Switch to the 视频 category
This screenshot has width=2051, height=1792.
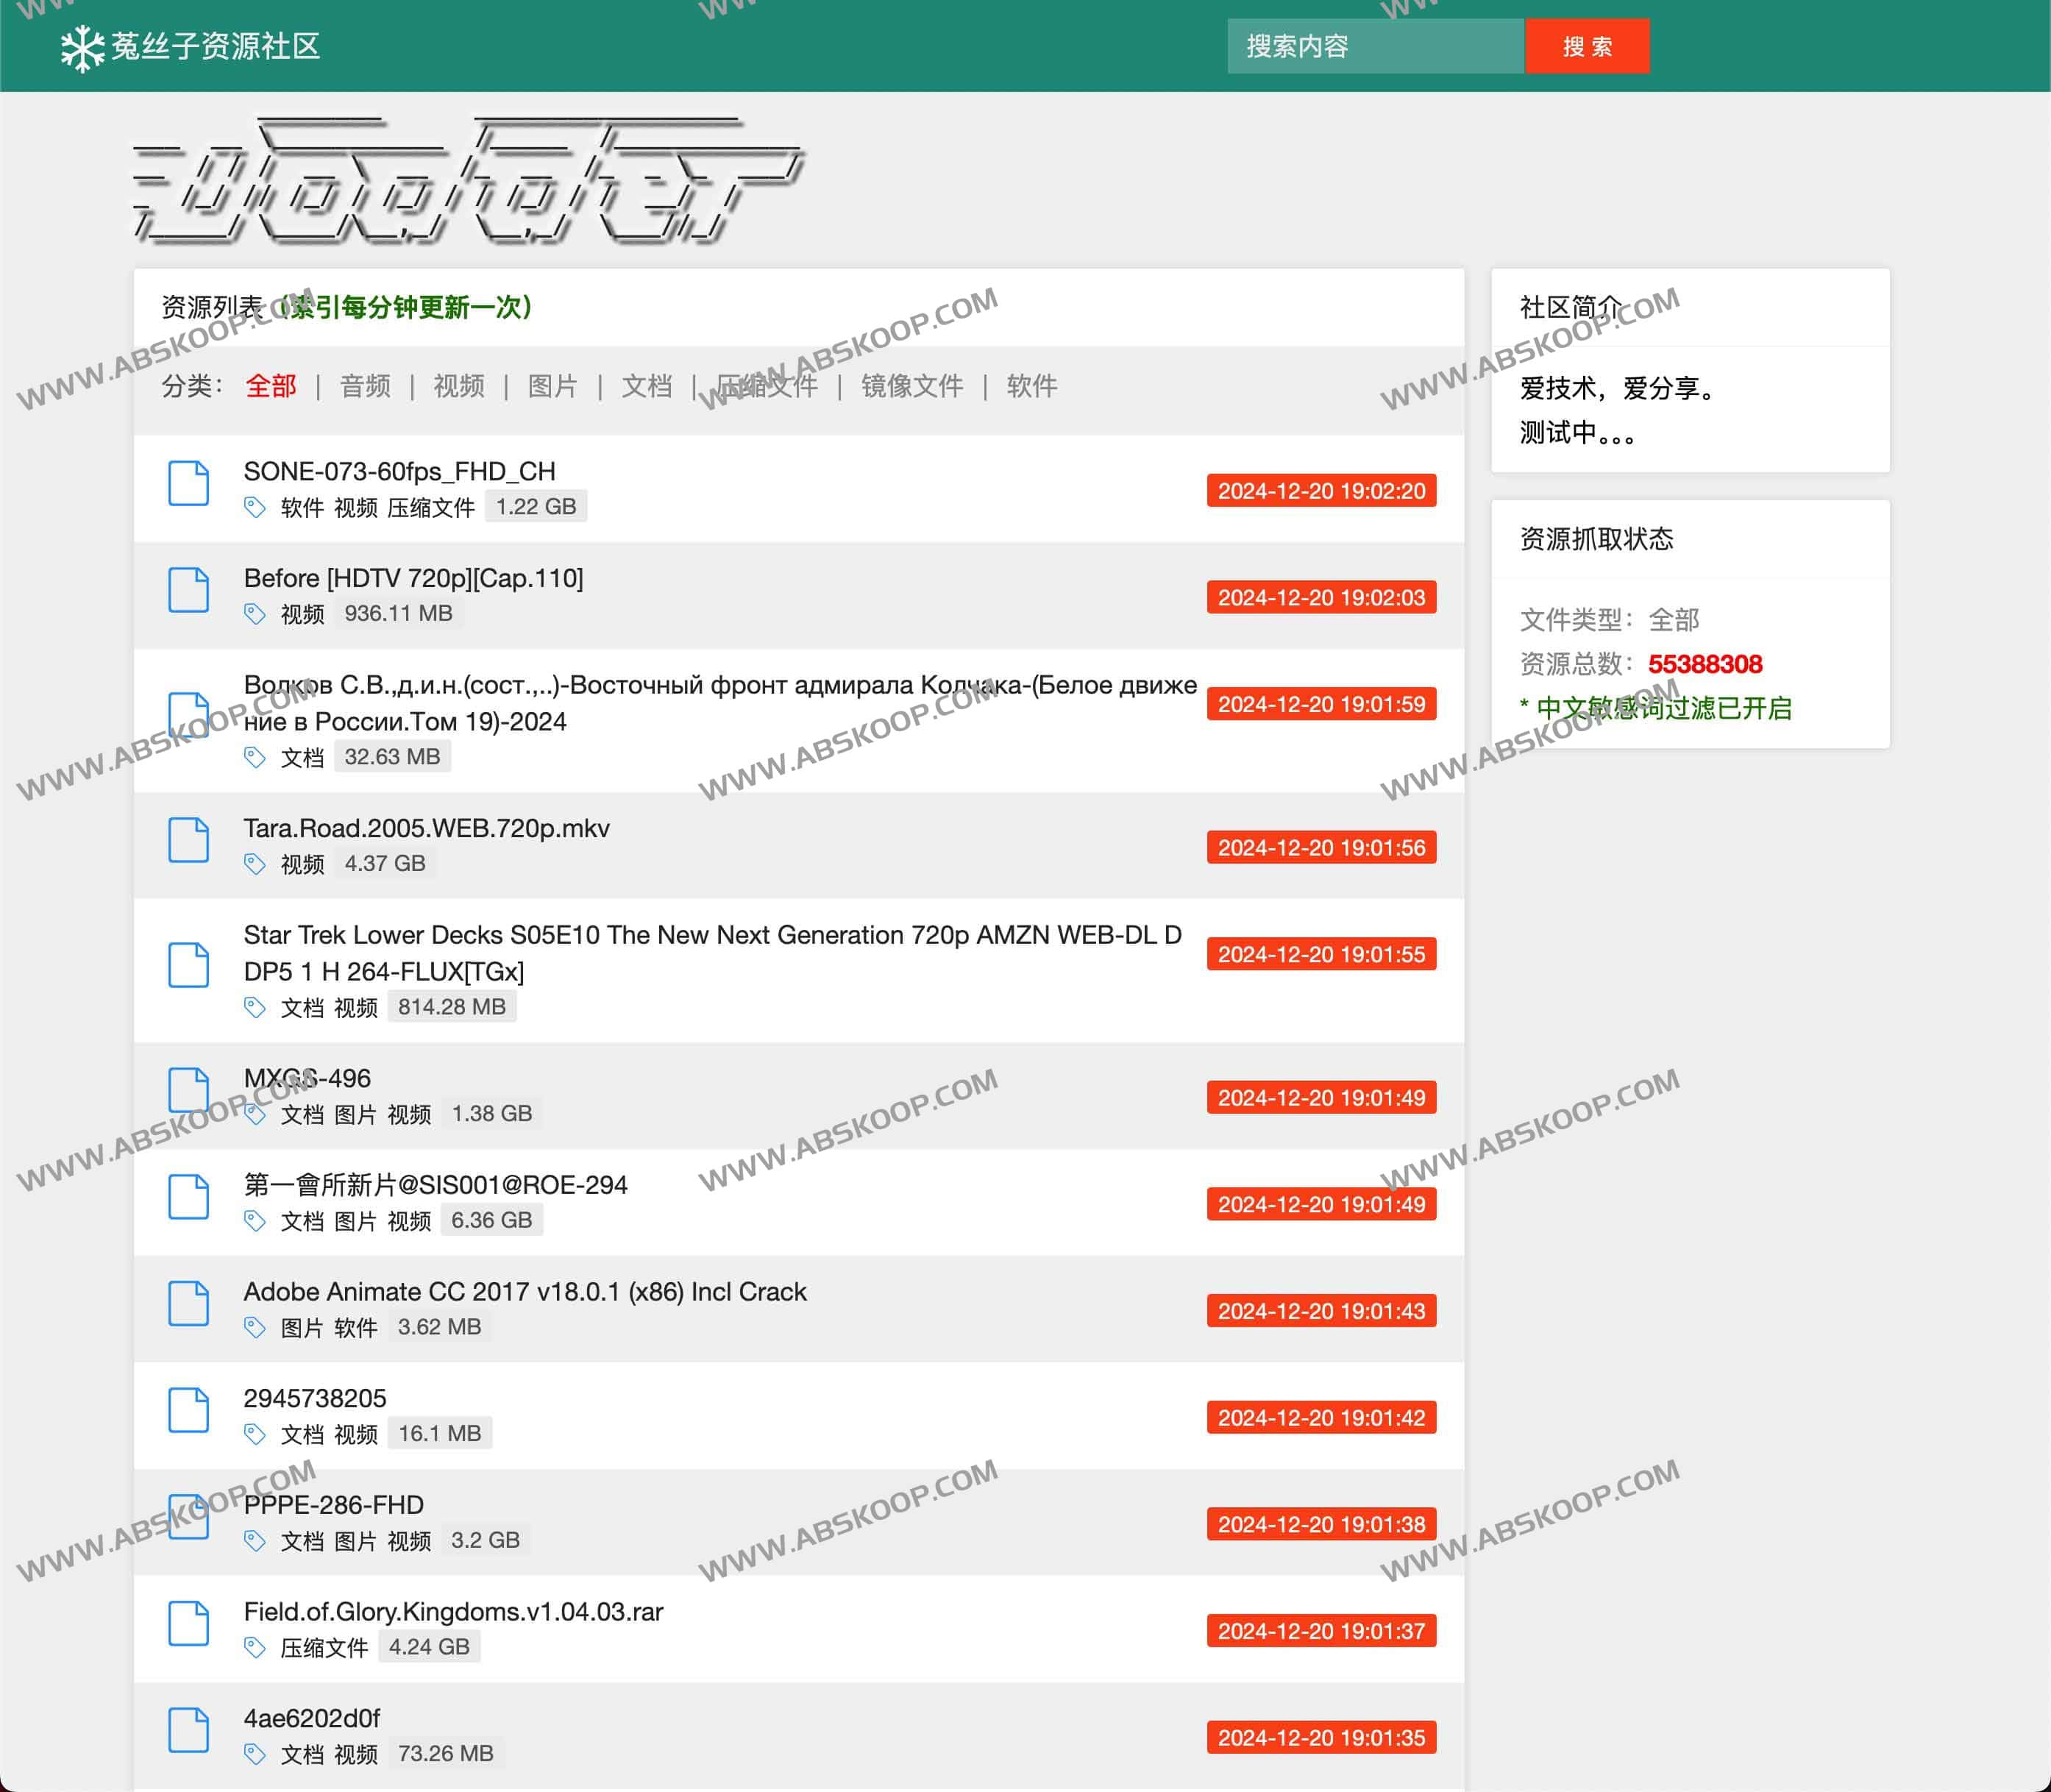point(459,386)
